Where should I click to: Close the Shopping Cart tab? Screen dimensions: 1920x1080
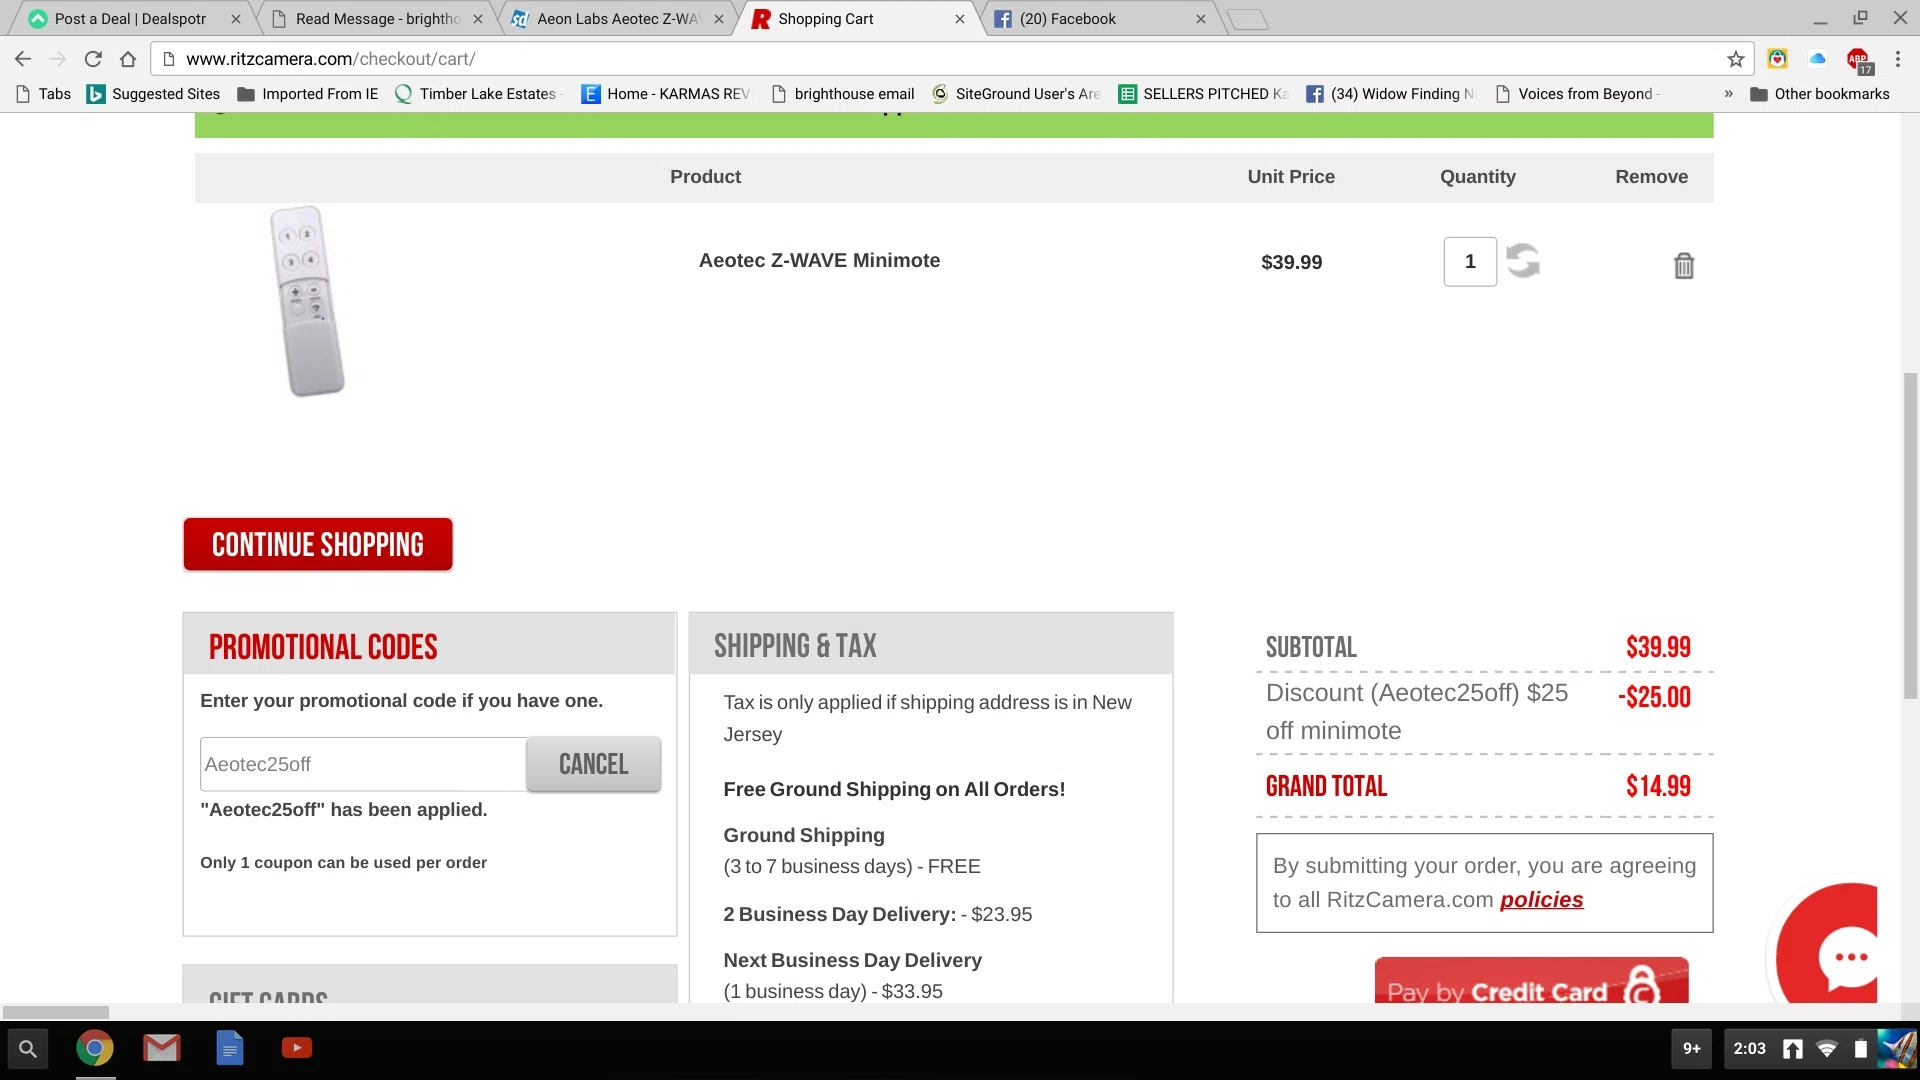coord(960,19)
